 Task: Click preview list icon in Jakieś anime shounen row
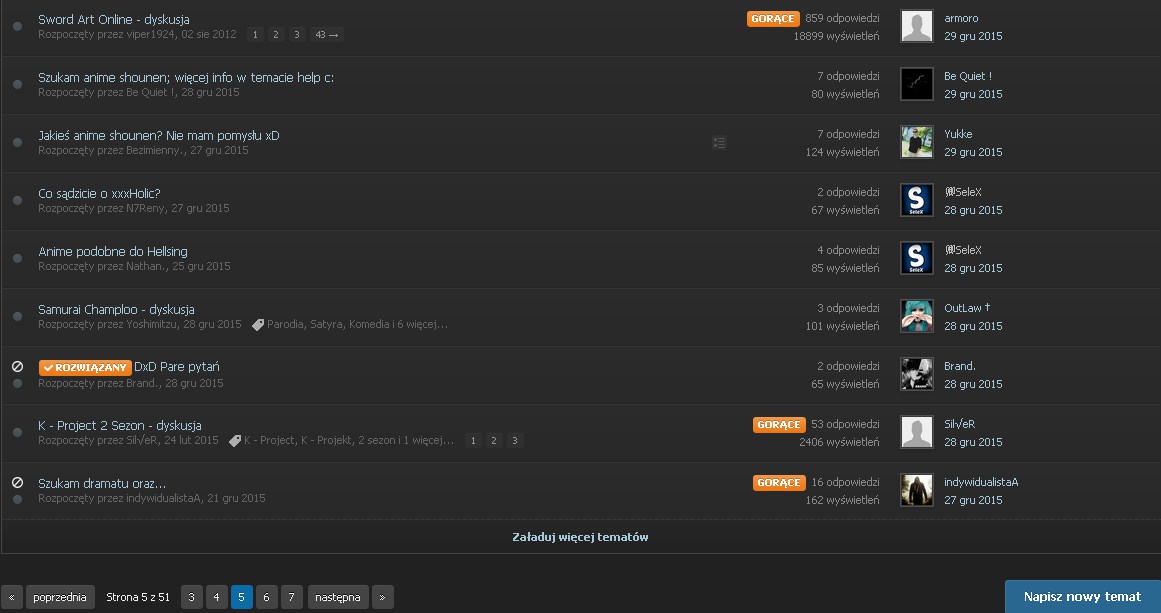719,143
